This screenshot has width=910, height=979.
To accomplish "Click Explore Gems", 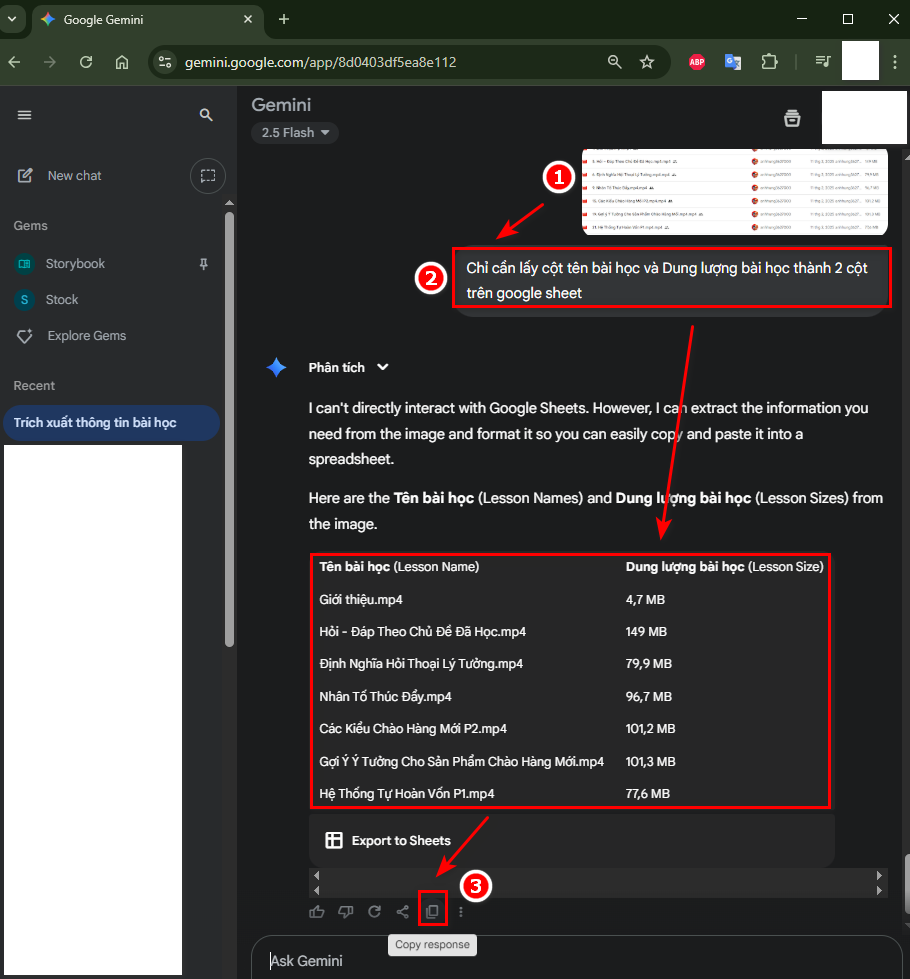I will (87, 336).
